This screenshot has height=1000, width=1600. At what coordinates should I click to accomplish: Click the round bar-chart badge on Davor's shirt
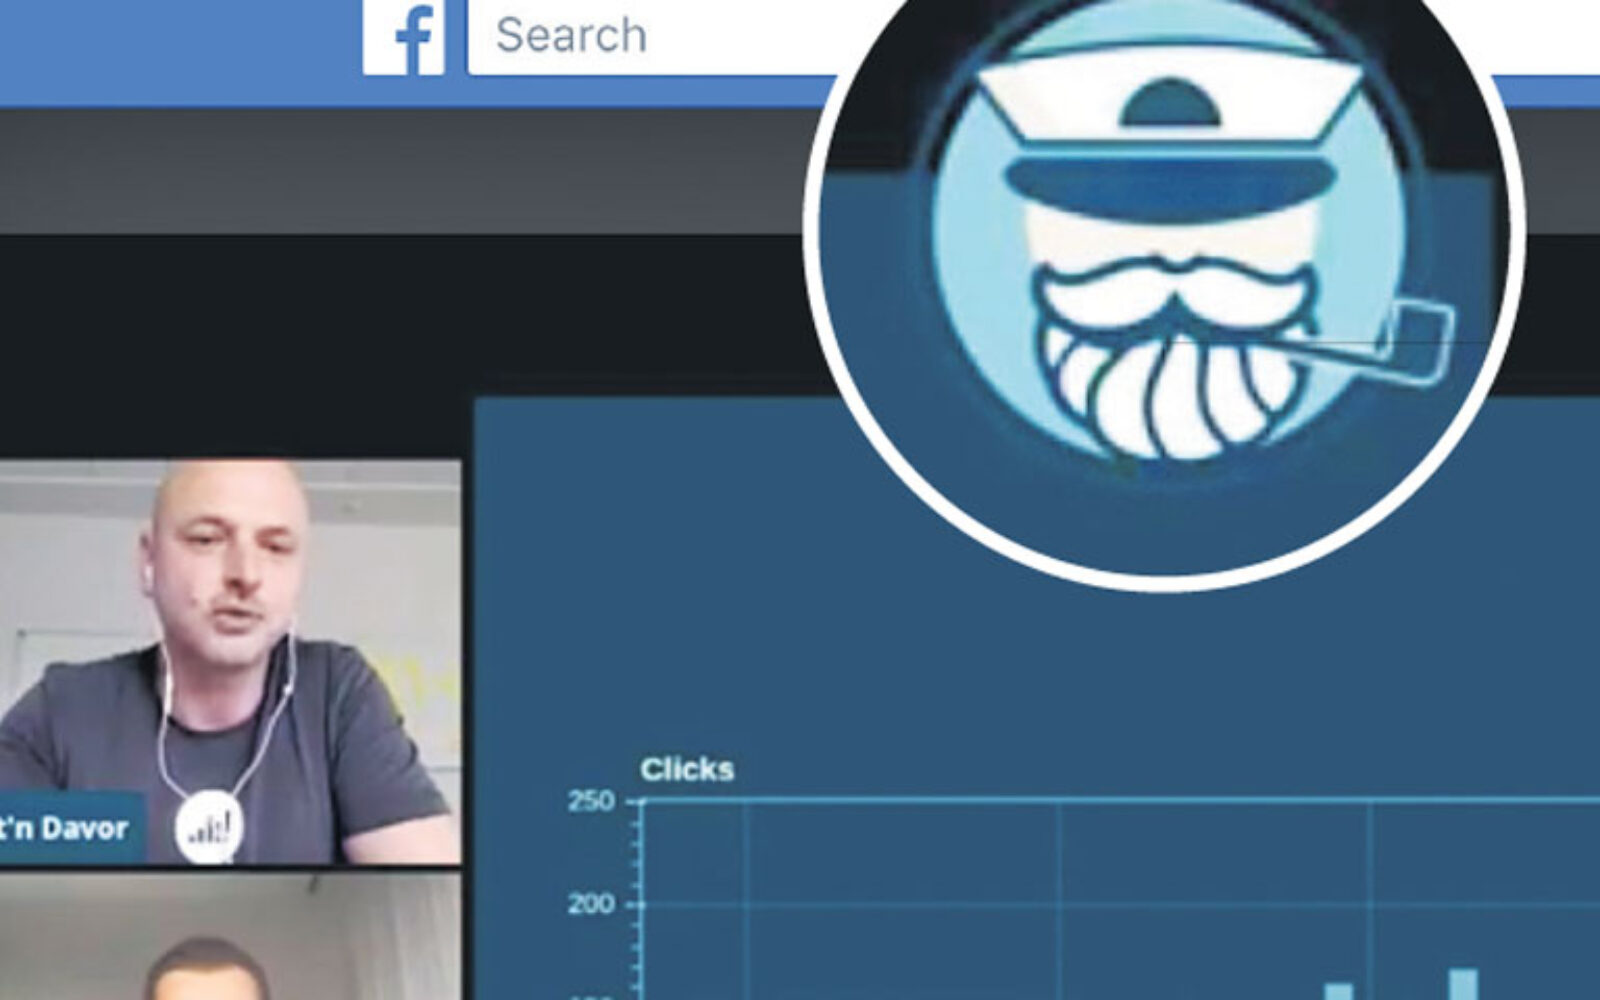point(209,826)
